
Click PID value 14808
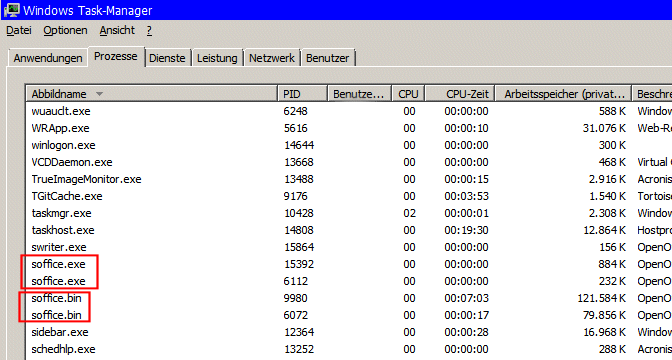(299, 230)
